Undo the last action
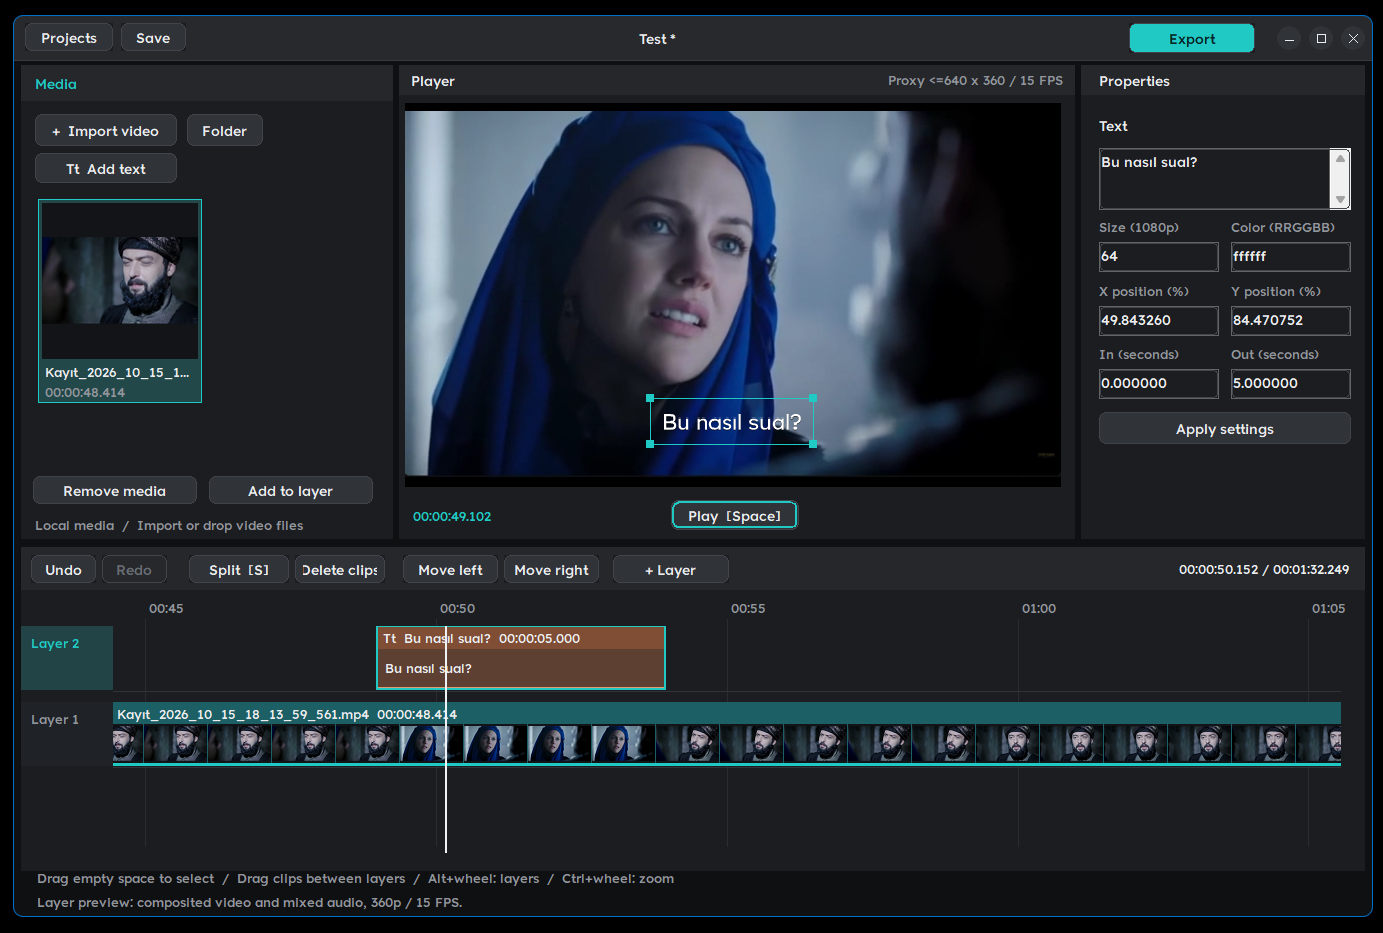Image resolution: width=1383 pixels, height=933 pixels. pos(63,569)
